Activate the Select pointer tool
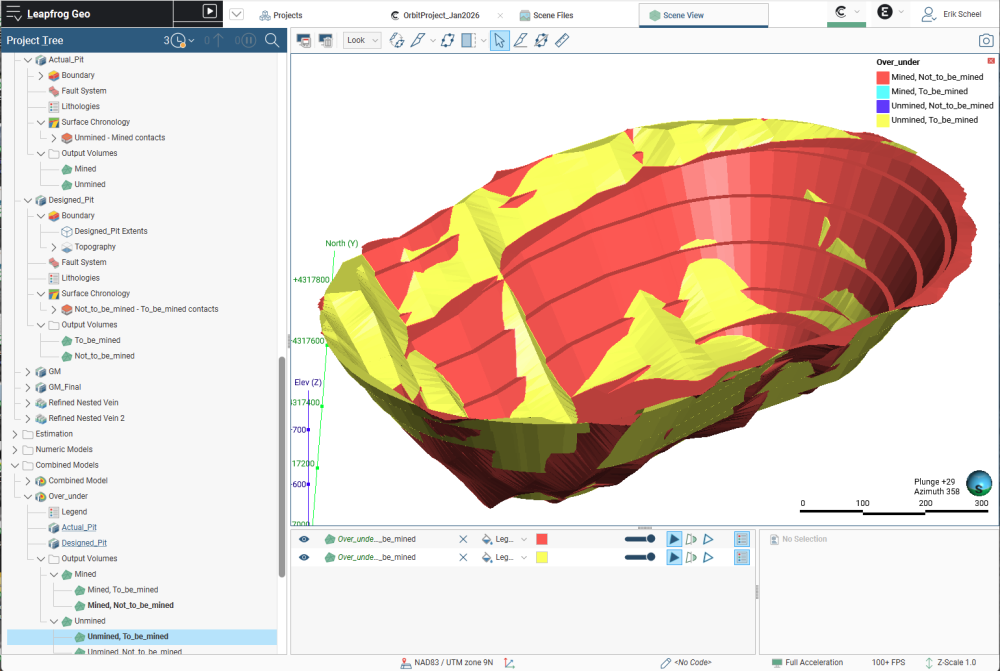Image resolution: width=1000 pixels, height=671 pixels. 499,40
